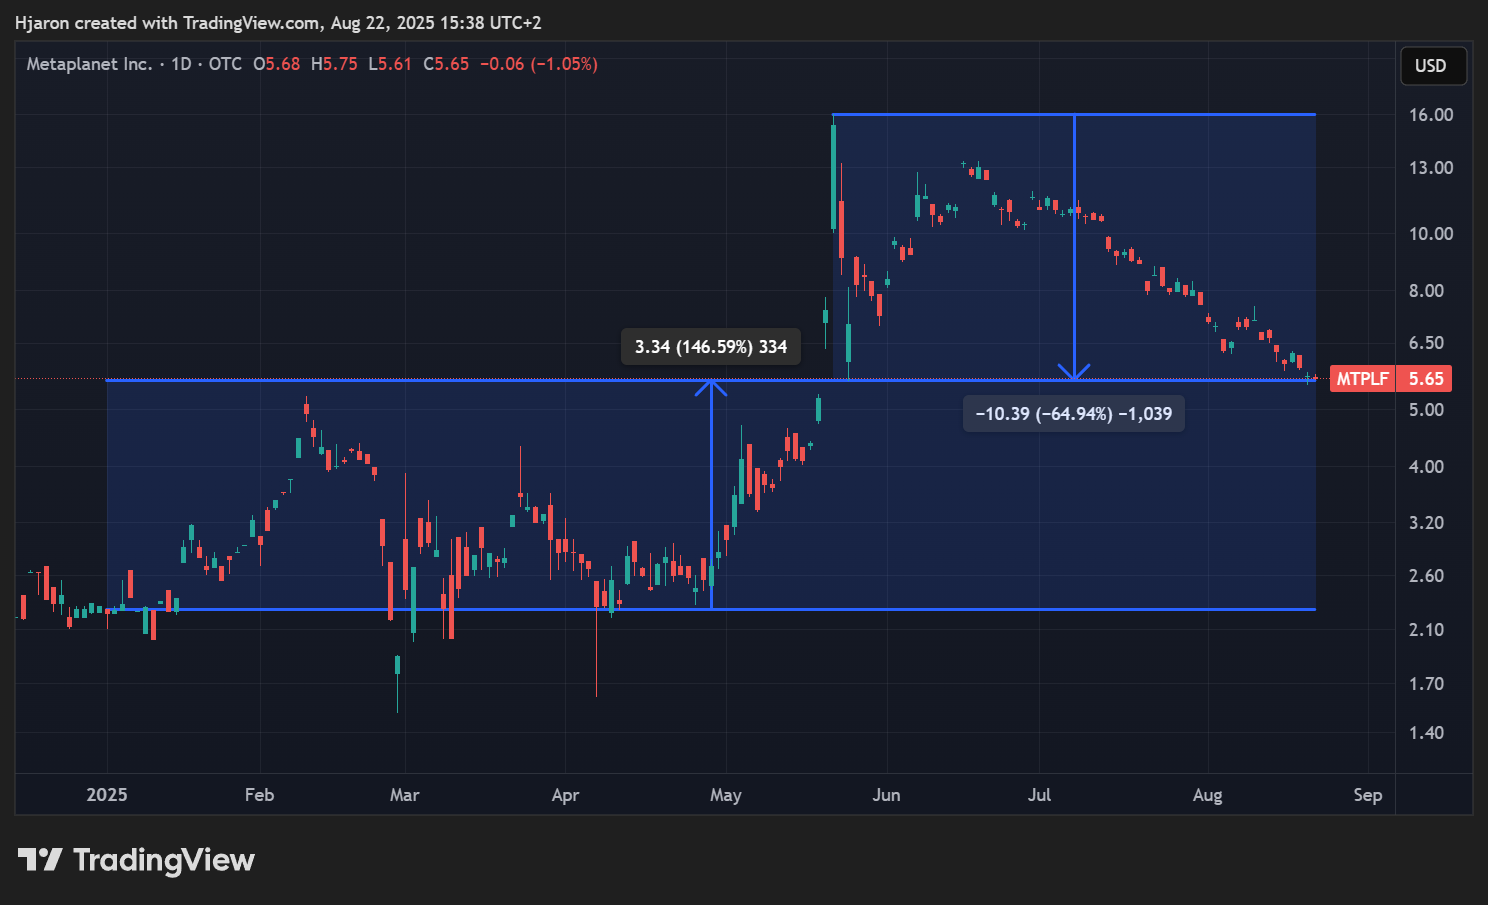Select the 2025 year marker on time axis
1488x905 pixels.
click(107, 795)
